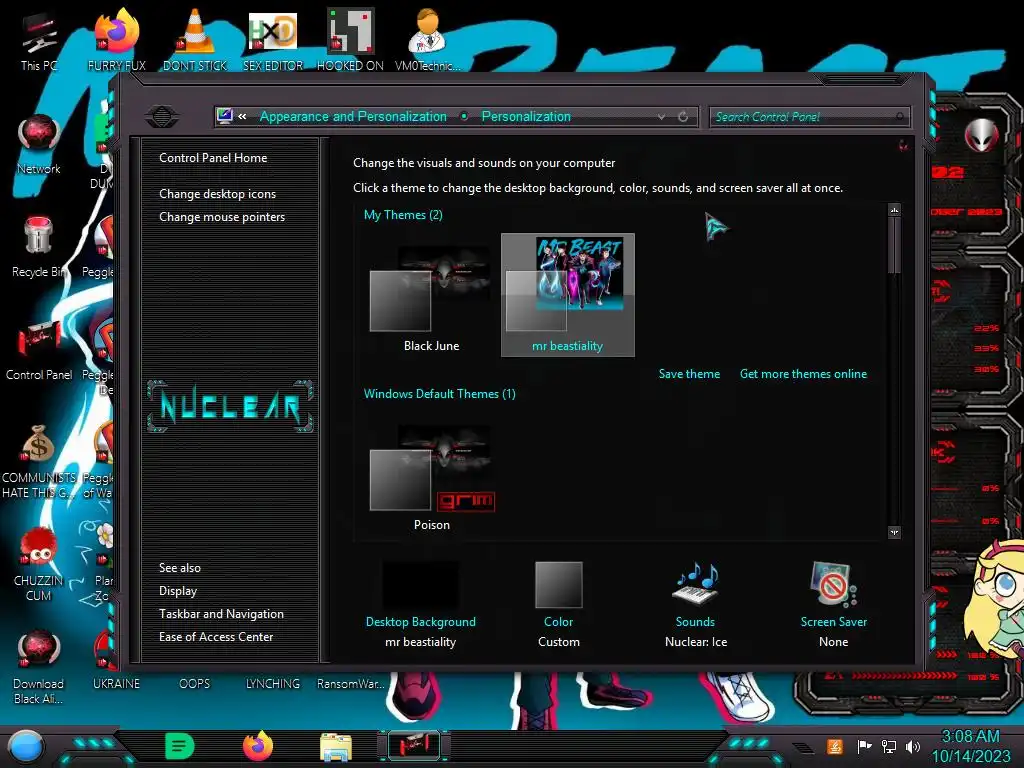
Task: Click the theme list scroll up arrow
Action: (895, 210)
